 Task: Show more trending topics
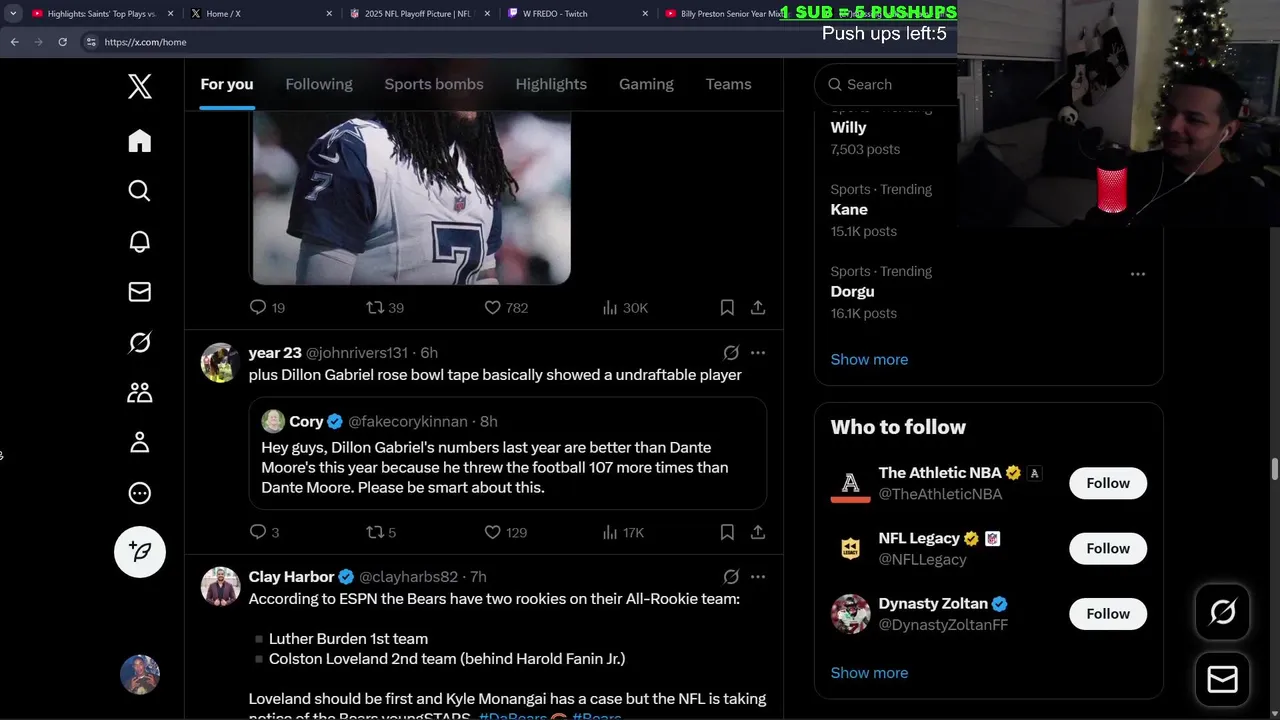click(869, 359)
